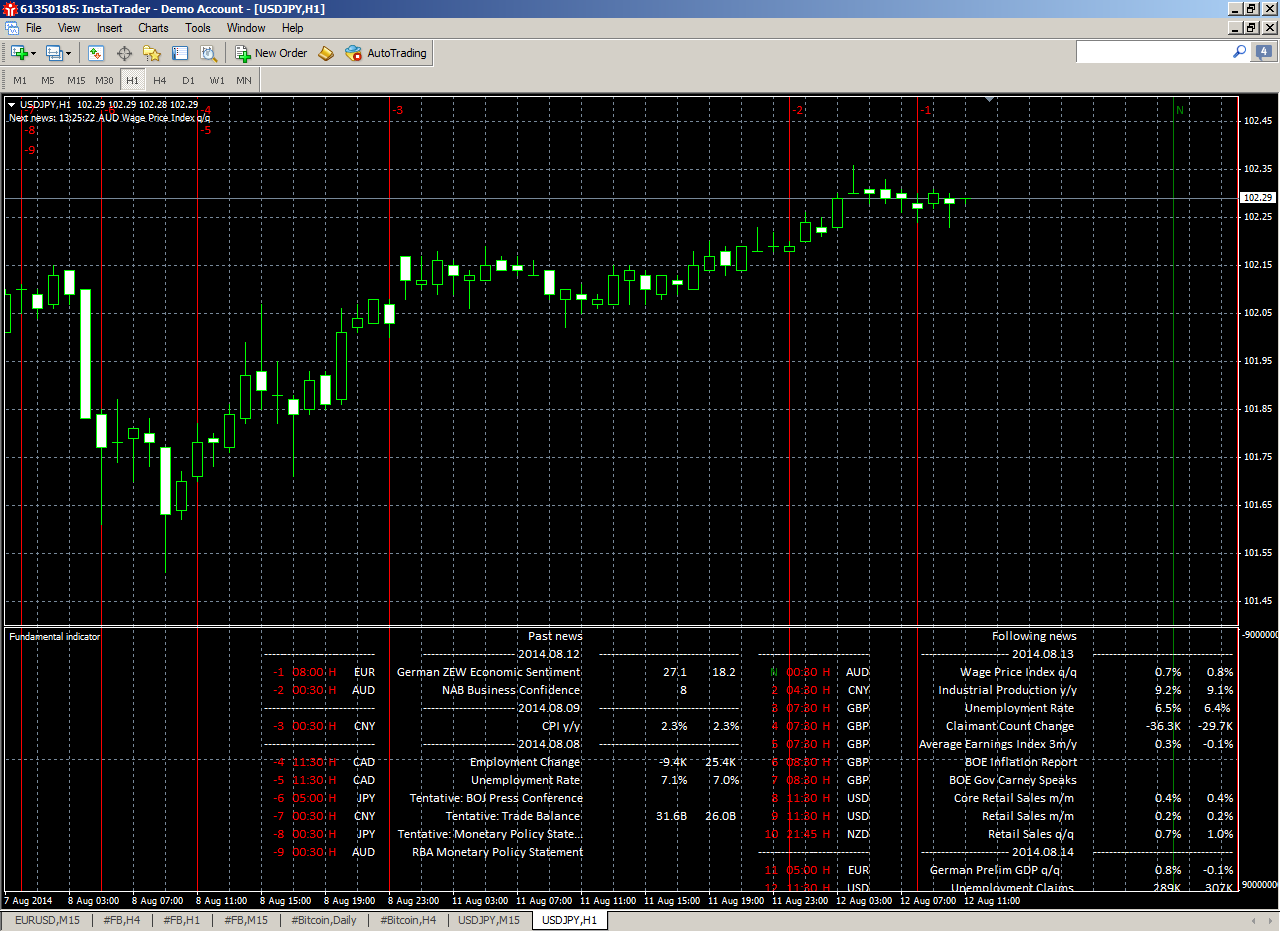Open the Strategy Tester magnifier icon
The width and height of the screenshot is (1280, 932).
pos(208,53)
